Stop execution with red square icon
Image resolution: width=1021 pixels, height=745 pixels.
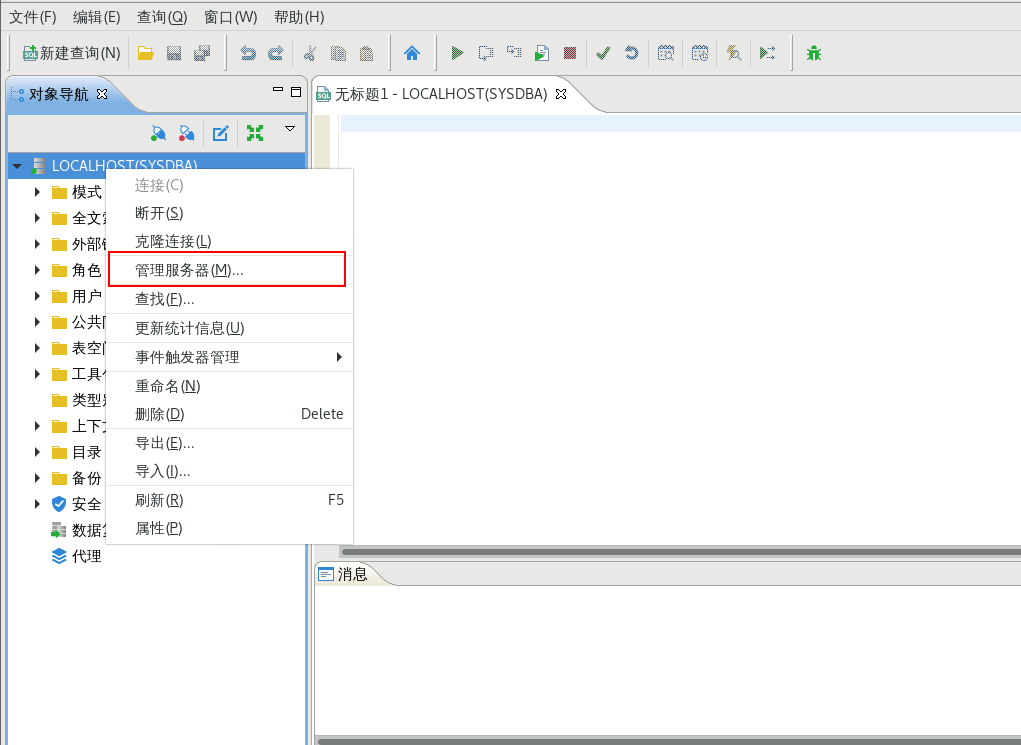point(570,53)
